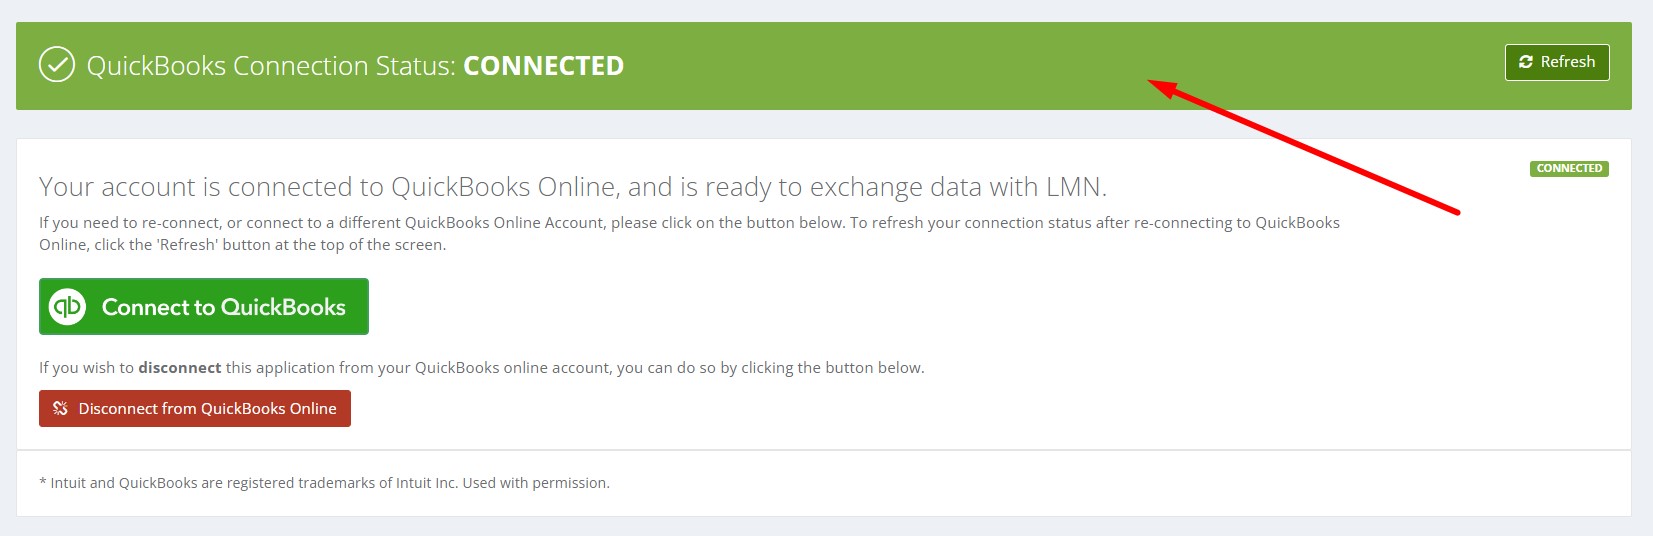This screenshot has width=1653, height=536.
Task: Click the quoted 'Refresh' word in paragraph
Action: point(187,245)
